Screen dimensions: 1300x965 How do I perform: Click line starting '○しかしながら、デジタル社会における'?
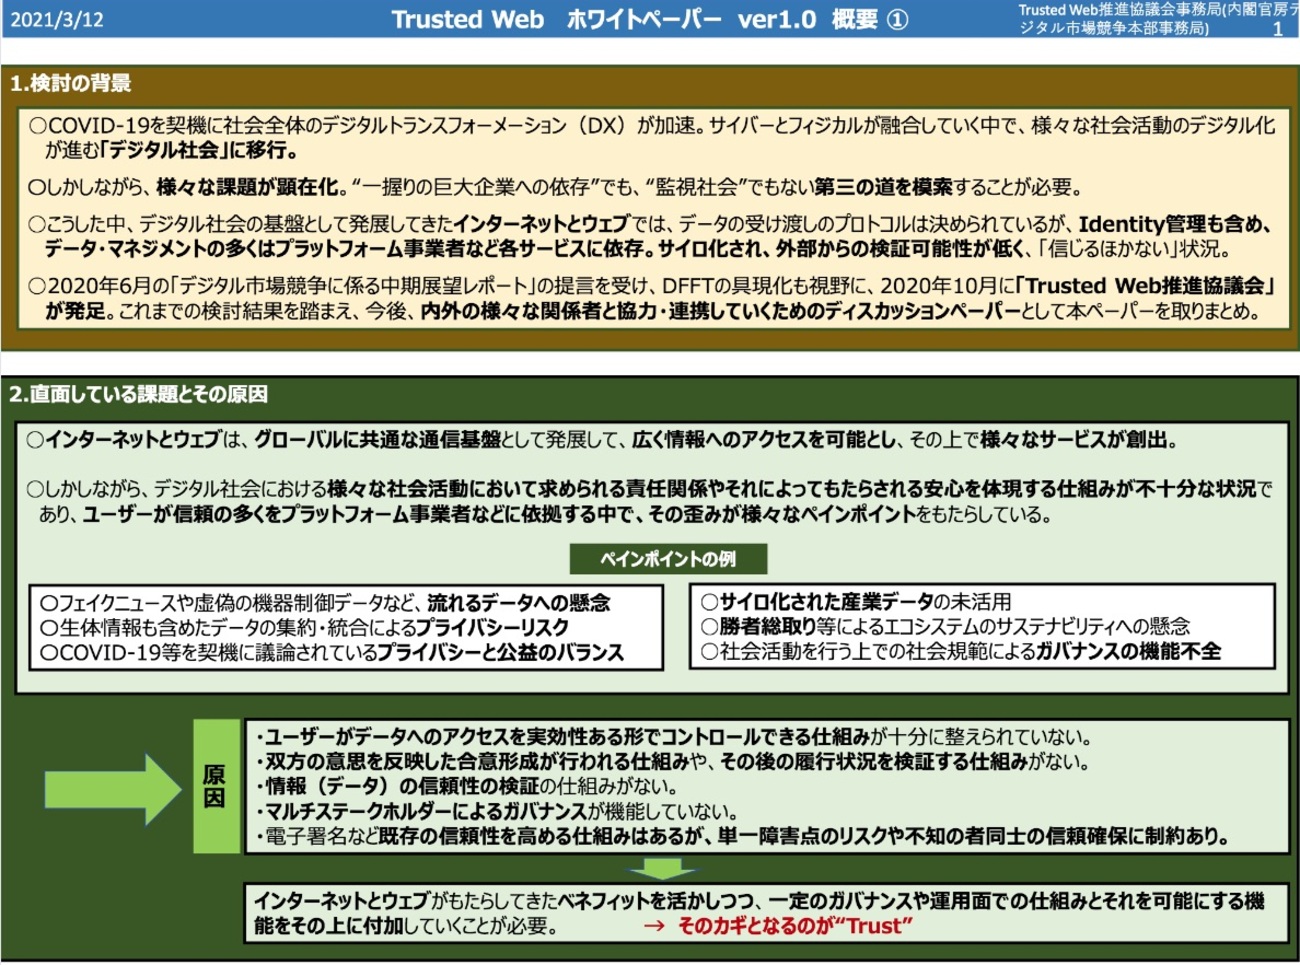click(x=650, y=489)
